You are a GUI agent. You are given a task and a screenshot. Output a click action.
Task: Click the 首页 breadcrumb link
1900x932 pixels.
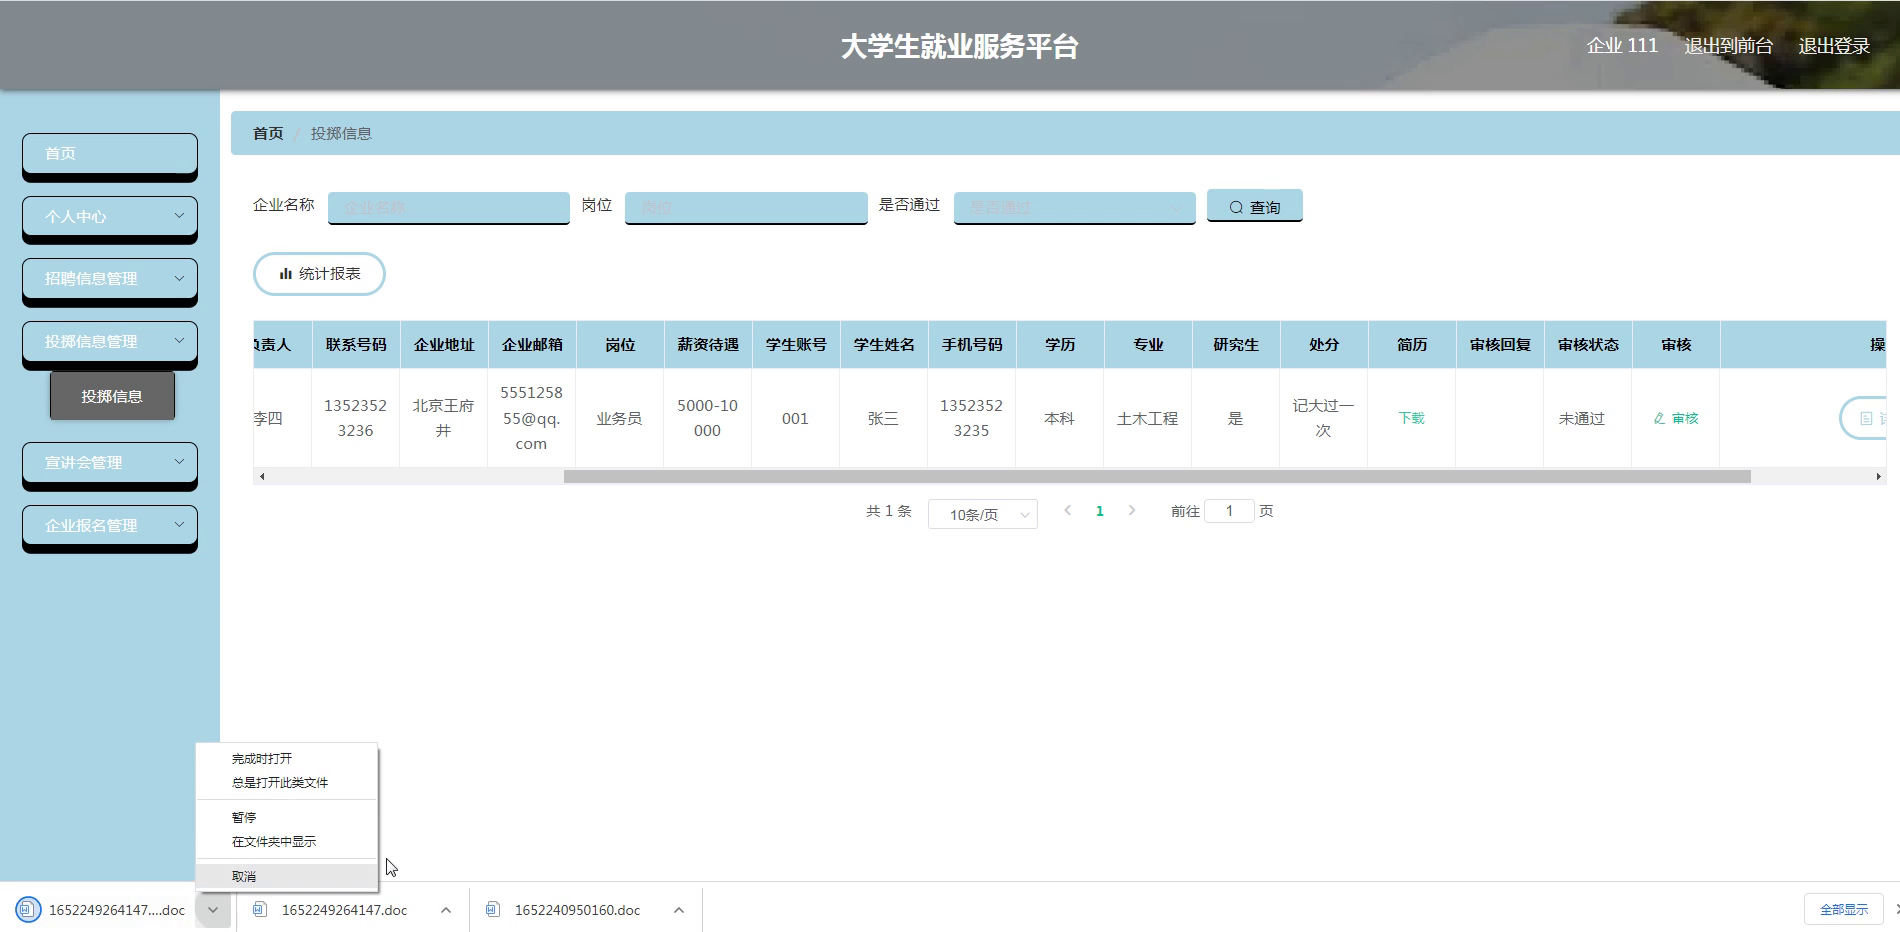[x=268, y=133]
